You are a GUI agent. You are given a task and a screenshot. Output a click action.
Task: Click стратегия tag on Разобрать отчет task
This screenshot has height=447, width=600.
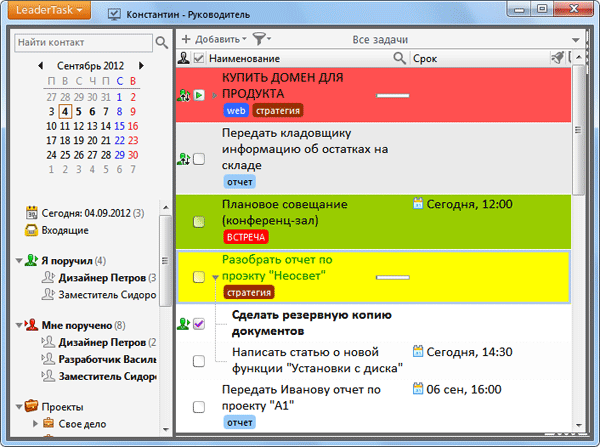click(249, 292)
